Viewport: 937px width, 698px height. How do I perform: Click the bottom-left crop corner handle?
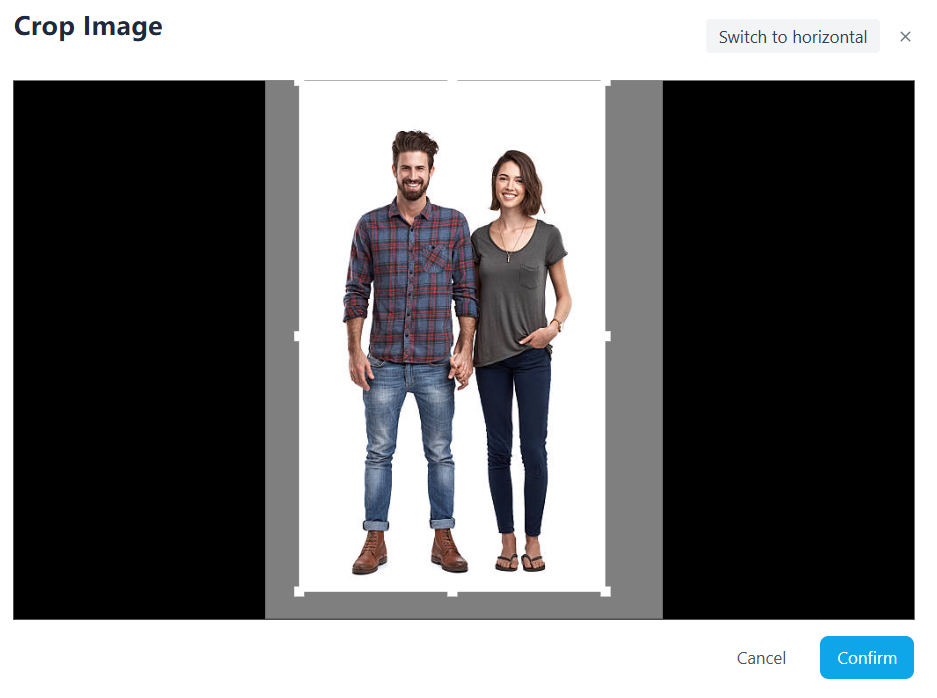click(x=299, y=592)
